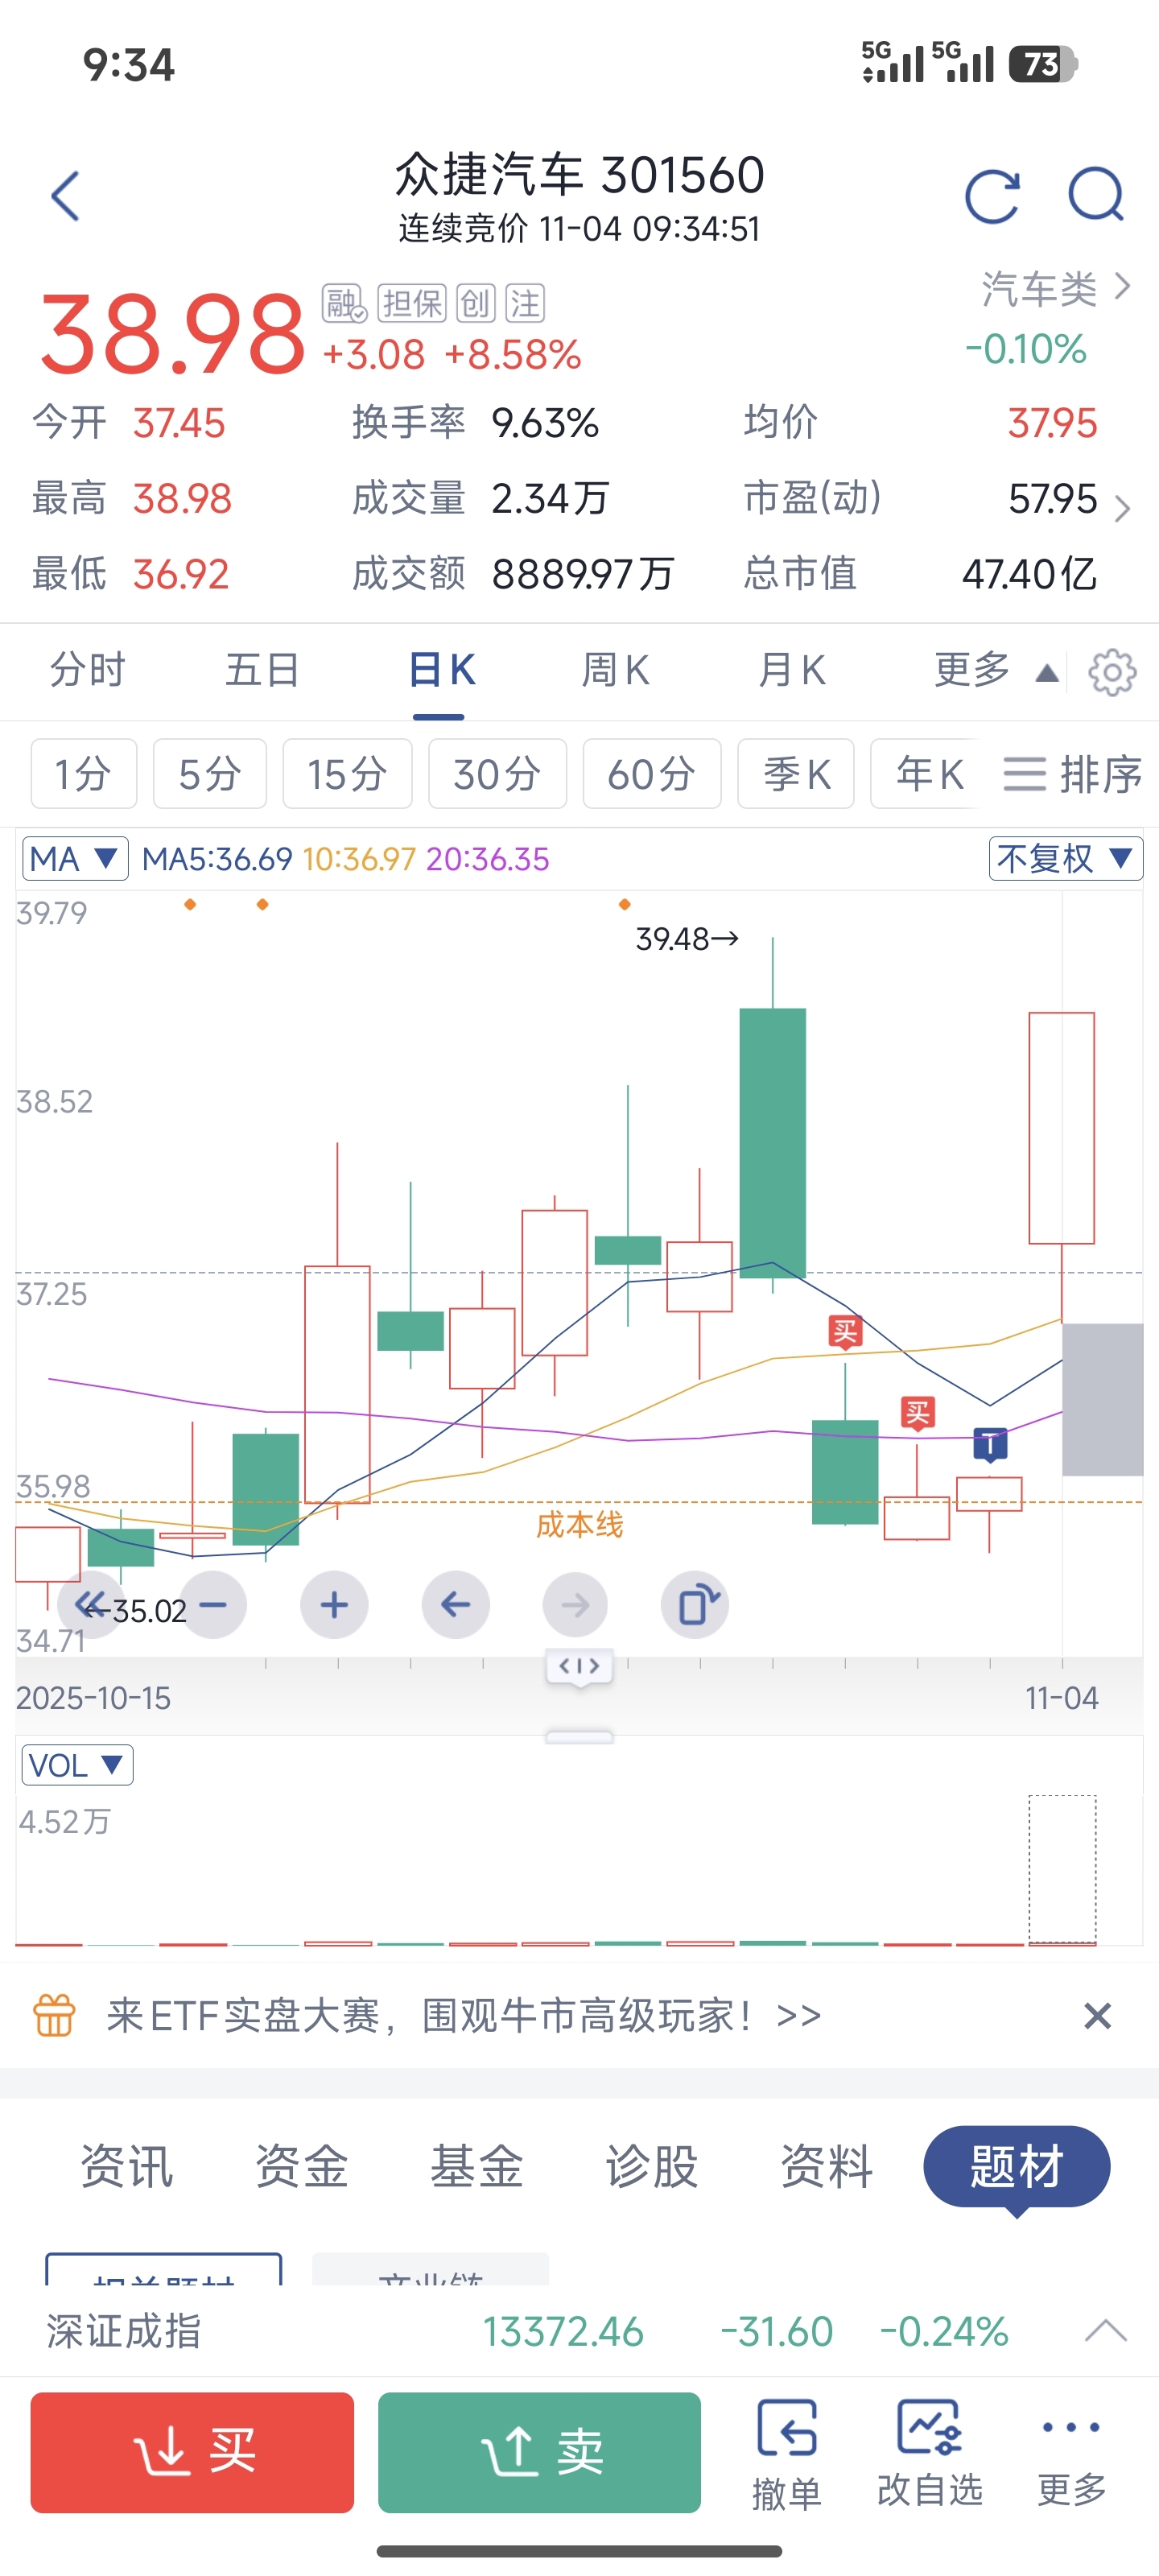Select the 60分 interval option
This screenshot has height=2576, width=1159.
(x=652, y=774)
